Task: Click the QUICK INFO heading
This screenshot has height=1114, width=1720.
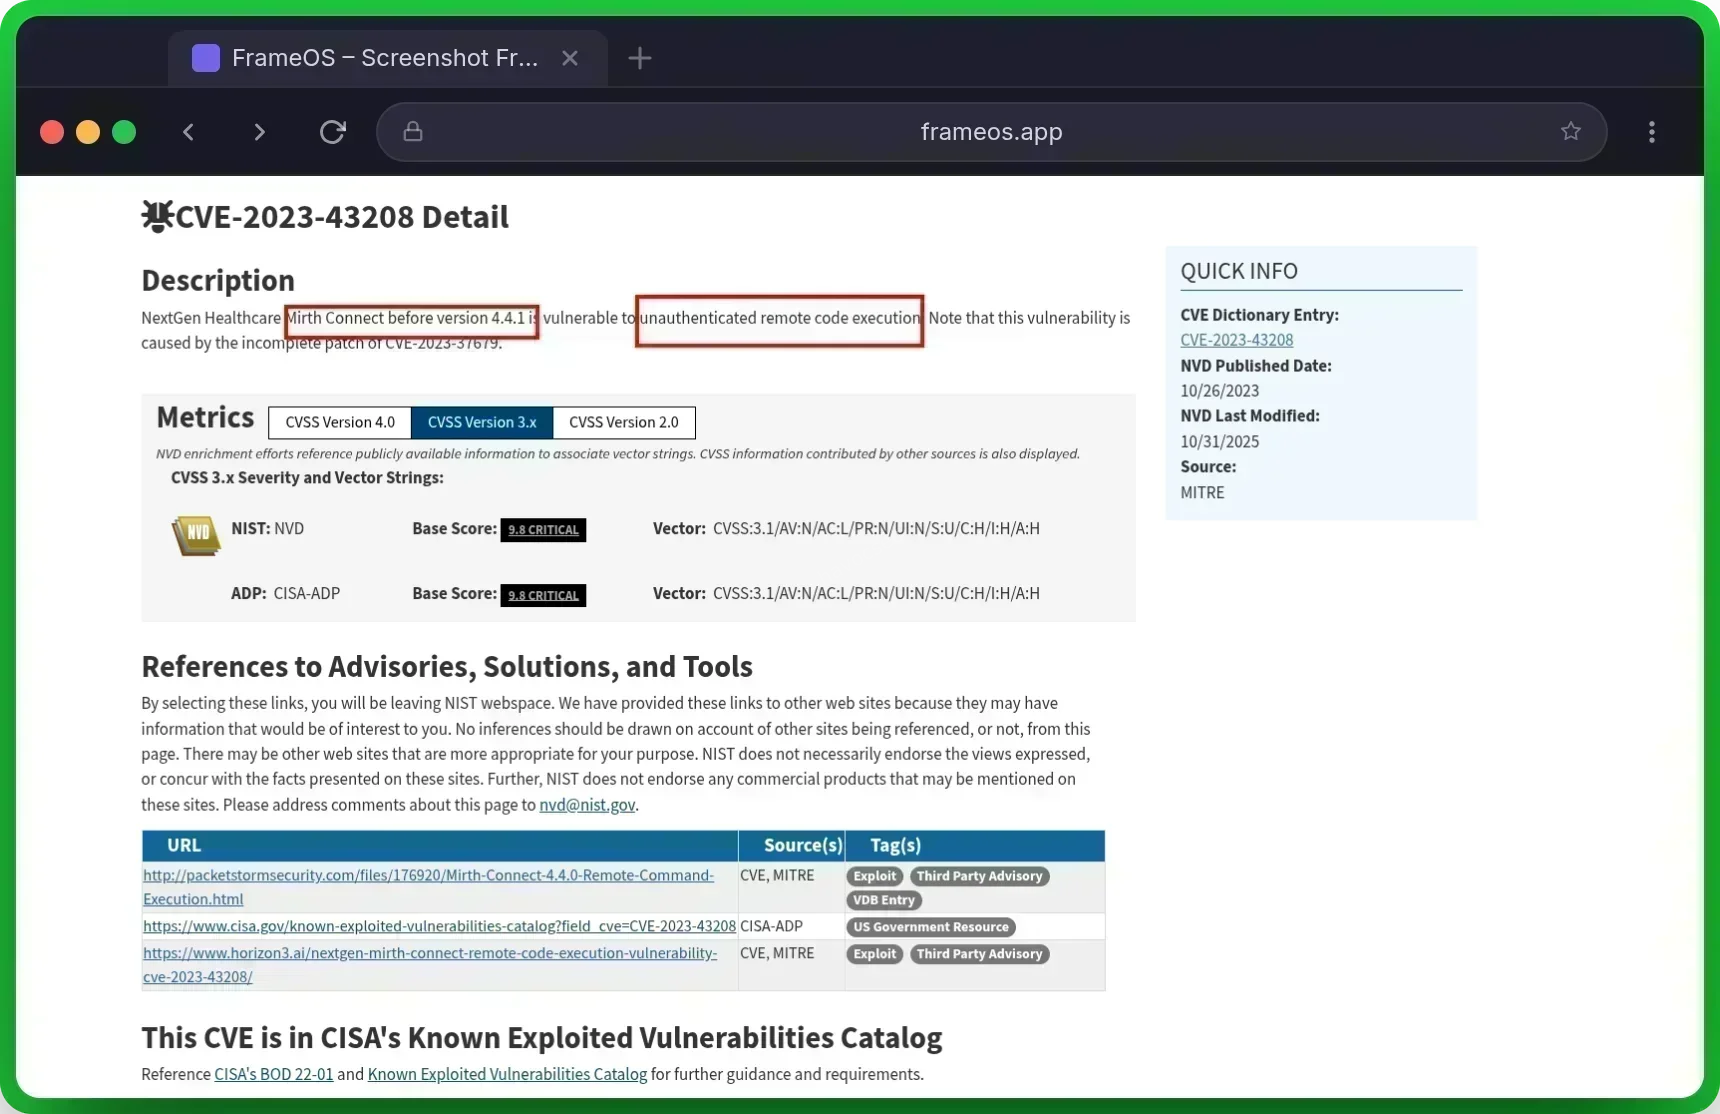Action: tap(1239, 271)
